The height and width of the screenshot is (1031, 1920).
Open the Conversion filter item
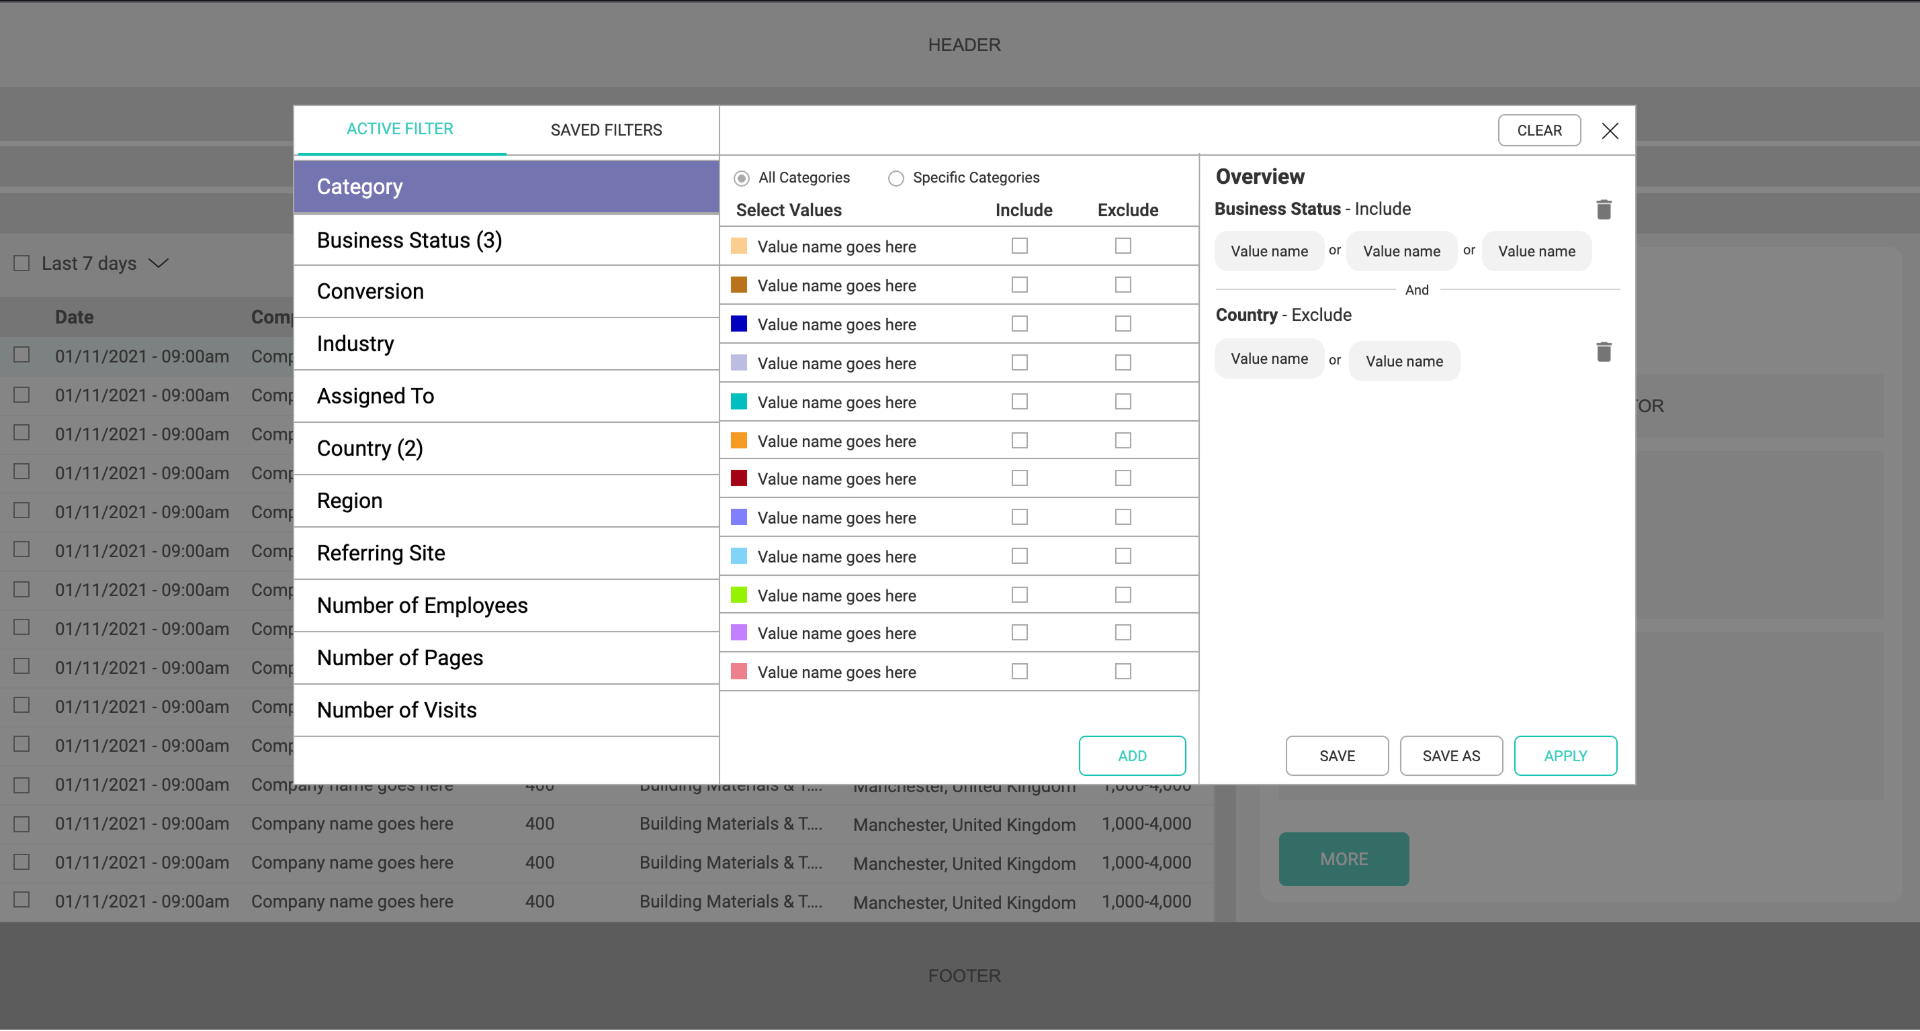pyautogui.click(x=506, y=292)
